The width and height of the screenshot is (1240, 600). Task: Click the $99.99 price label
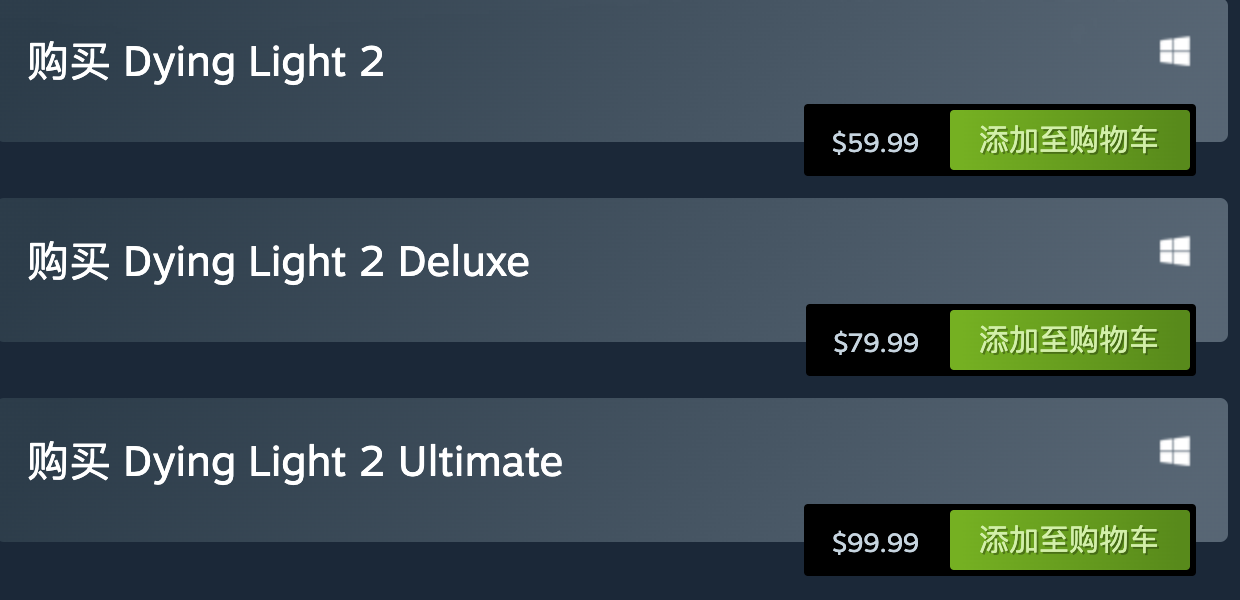pyautogui.click(x=875, y=543)
